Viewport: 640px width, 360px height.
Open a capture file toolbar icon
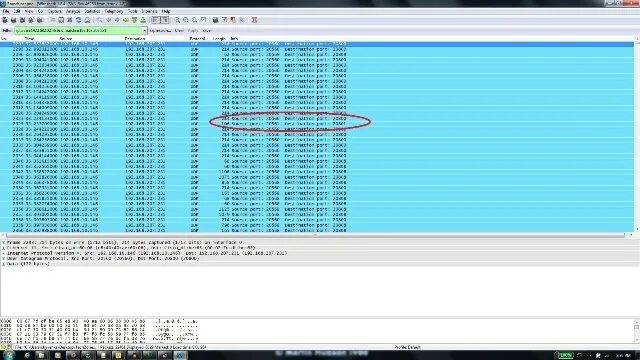[52, 20]
